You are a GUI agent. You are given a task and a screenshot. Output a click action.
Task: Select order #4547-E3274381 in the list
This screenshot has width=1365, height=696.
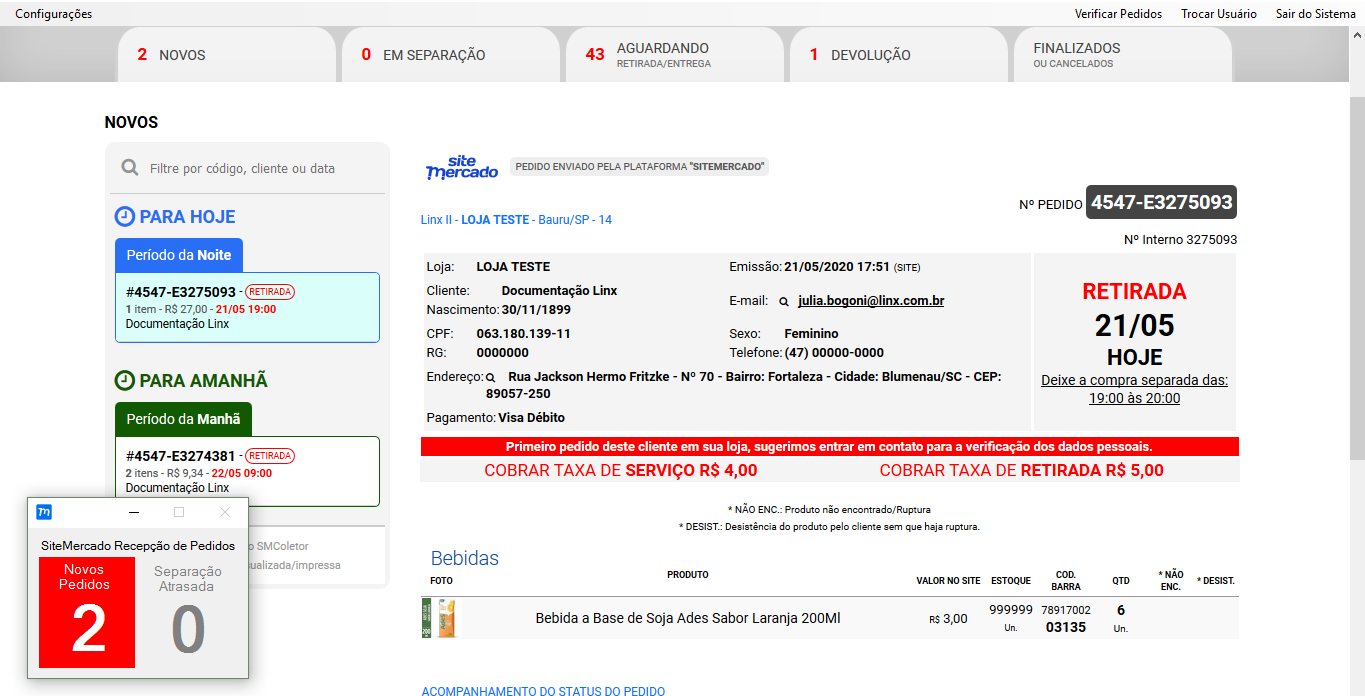click(247, 471)
